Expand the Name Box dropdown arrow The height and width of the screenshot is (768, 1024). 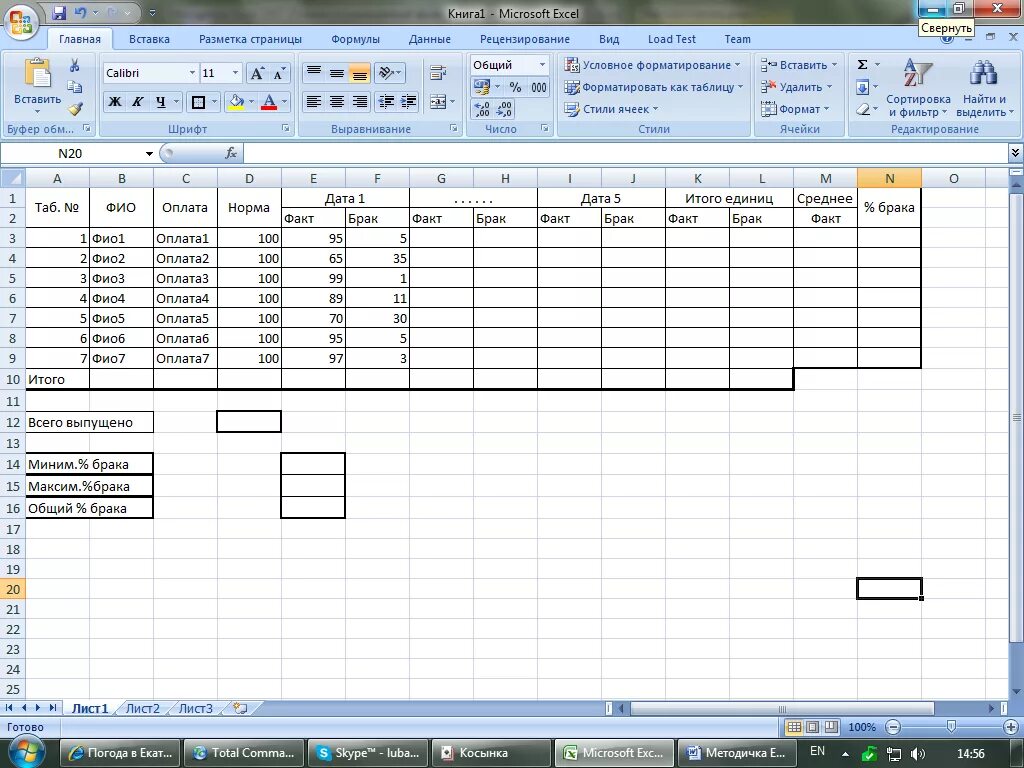pos(149,153)
